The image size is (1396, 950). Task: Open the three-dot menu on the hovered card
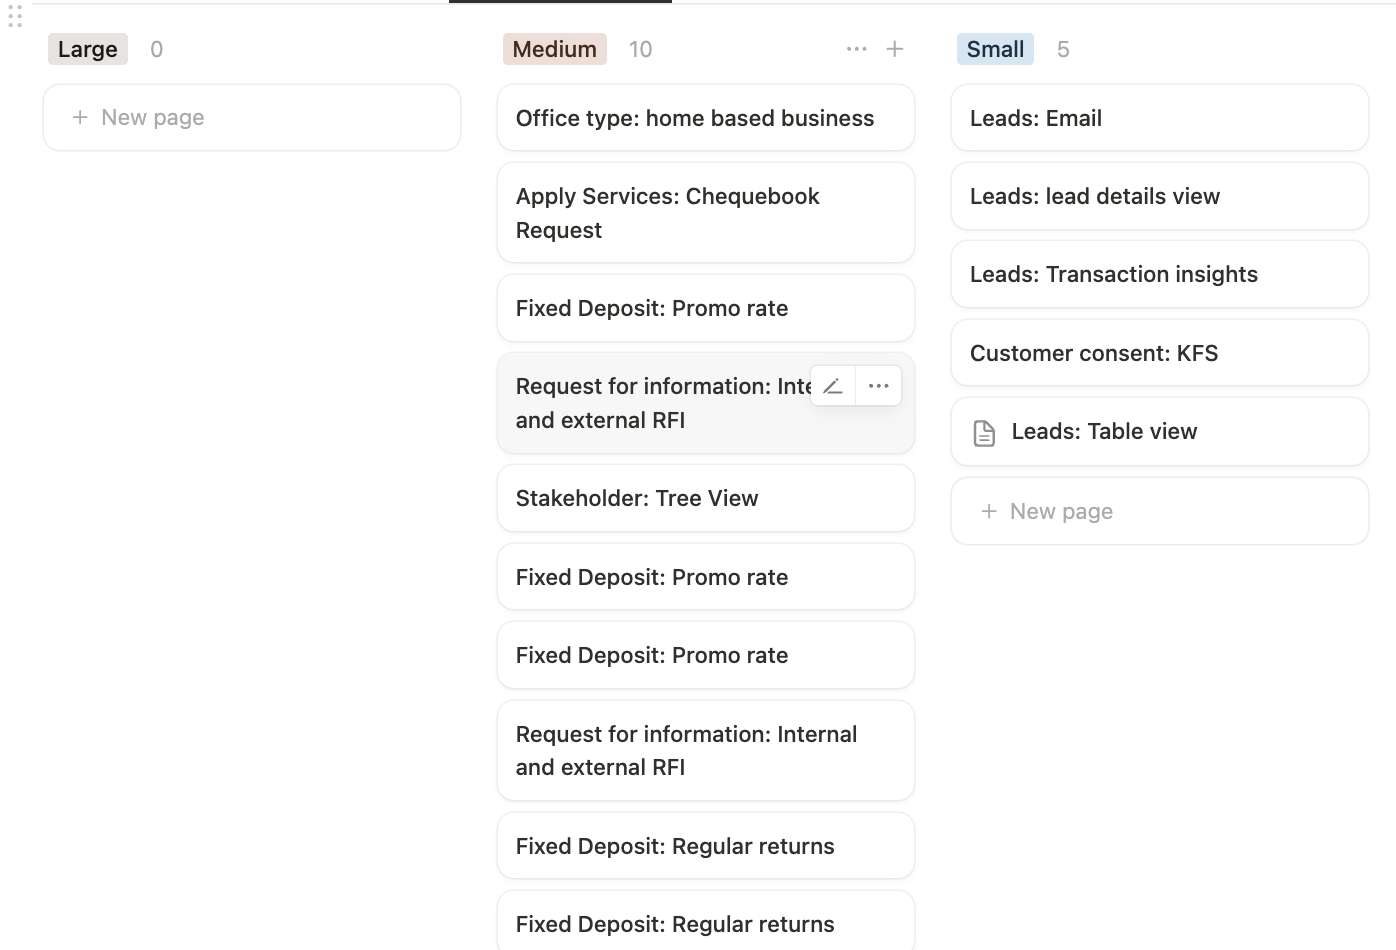(x=879, y=386)
